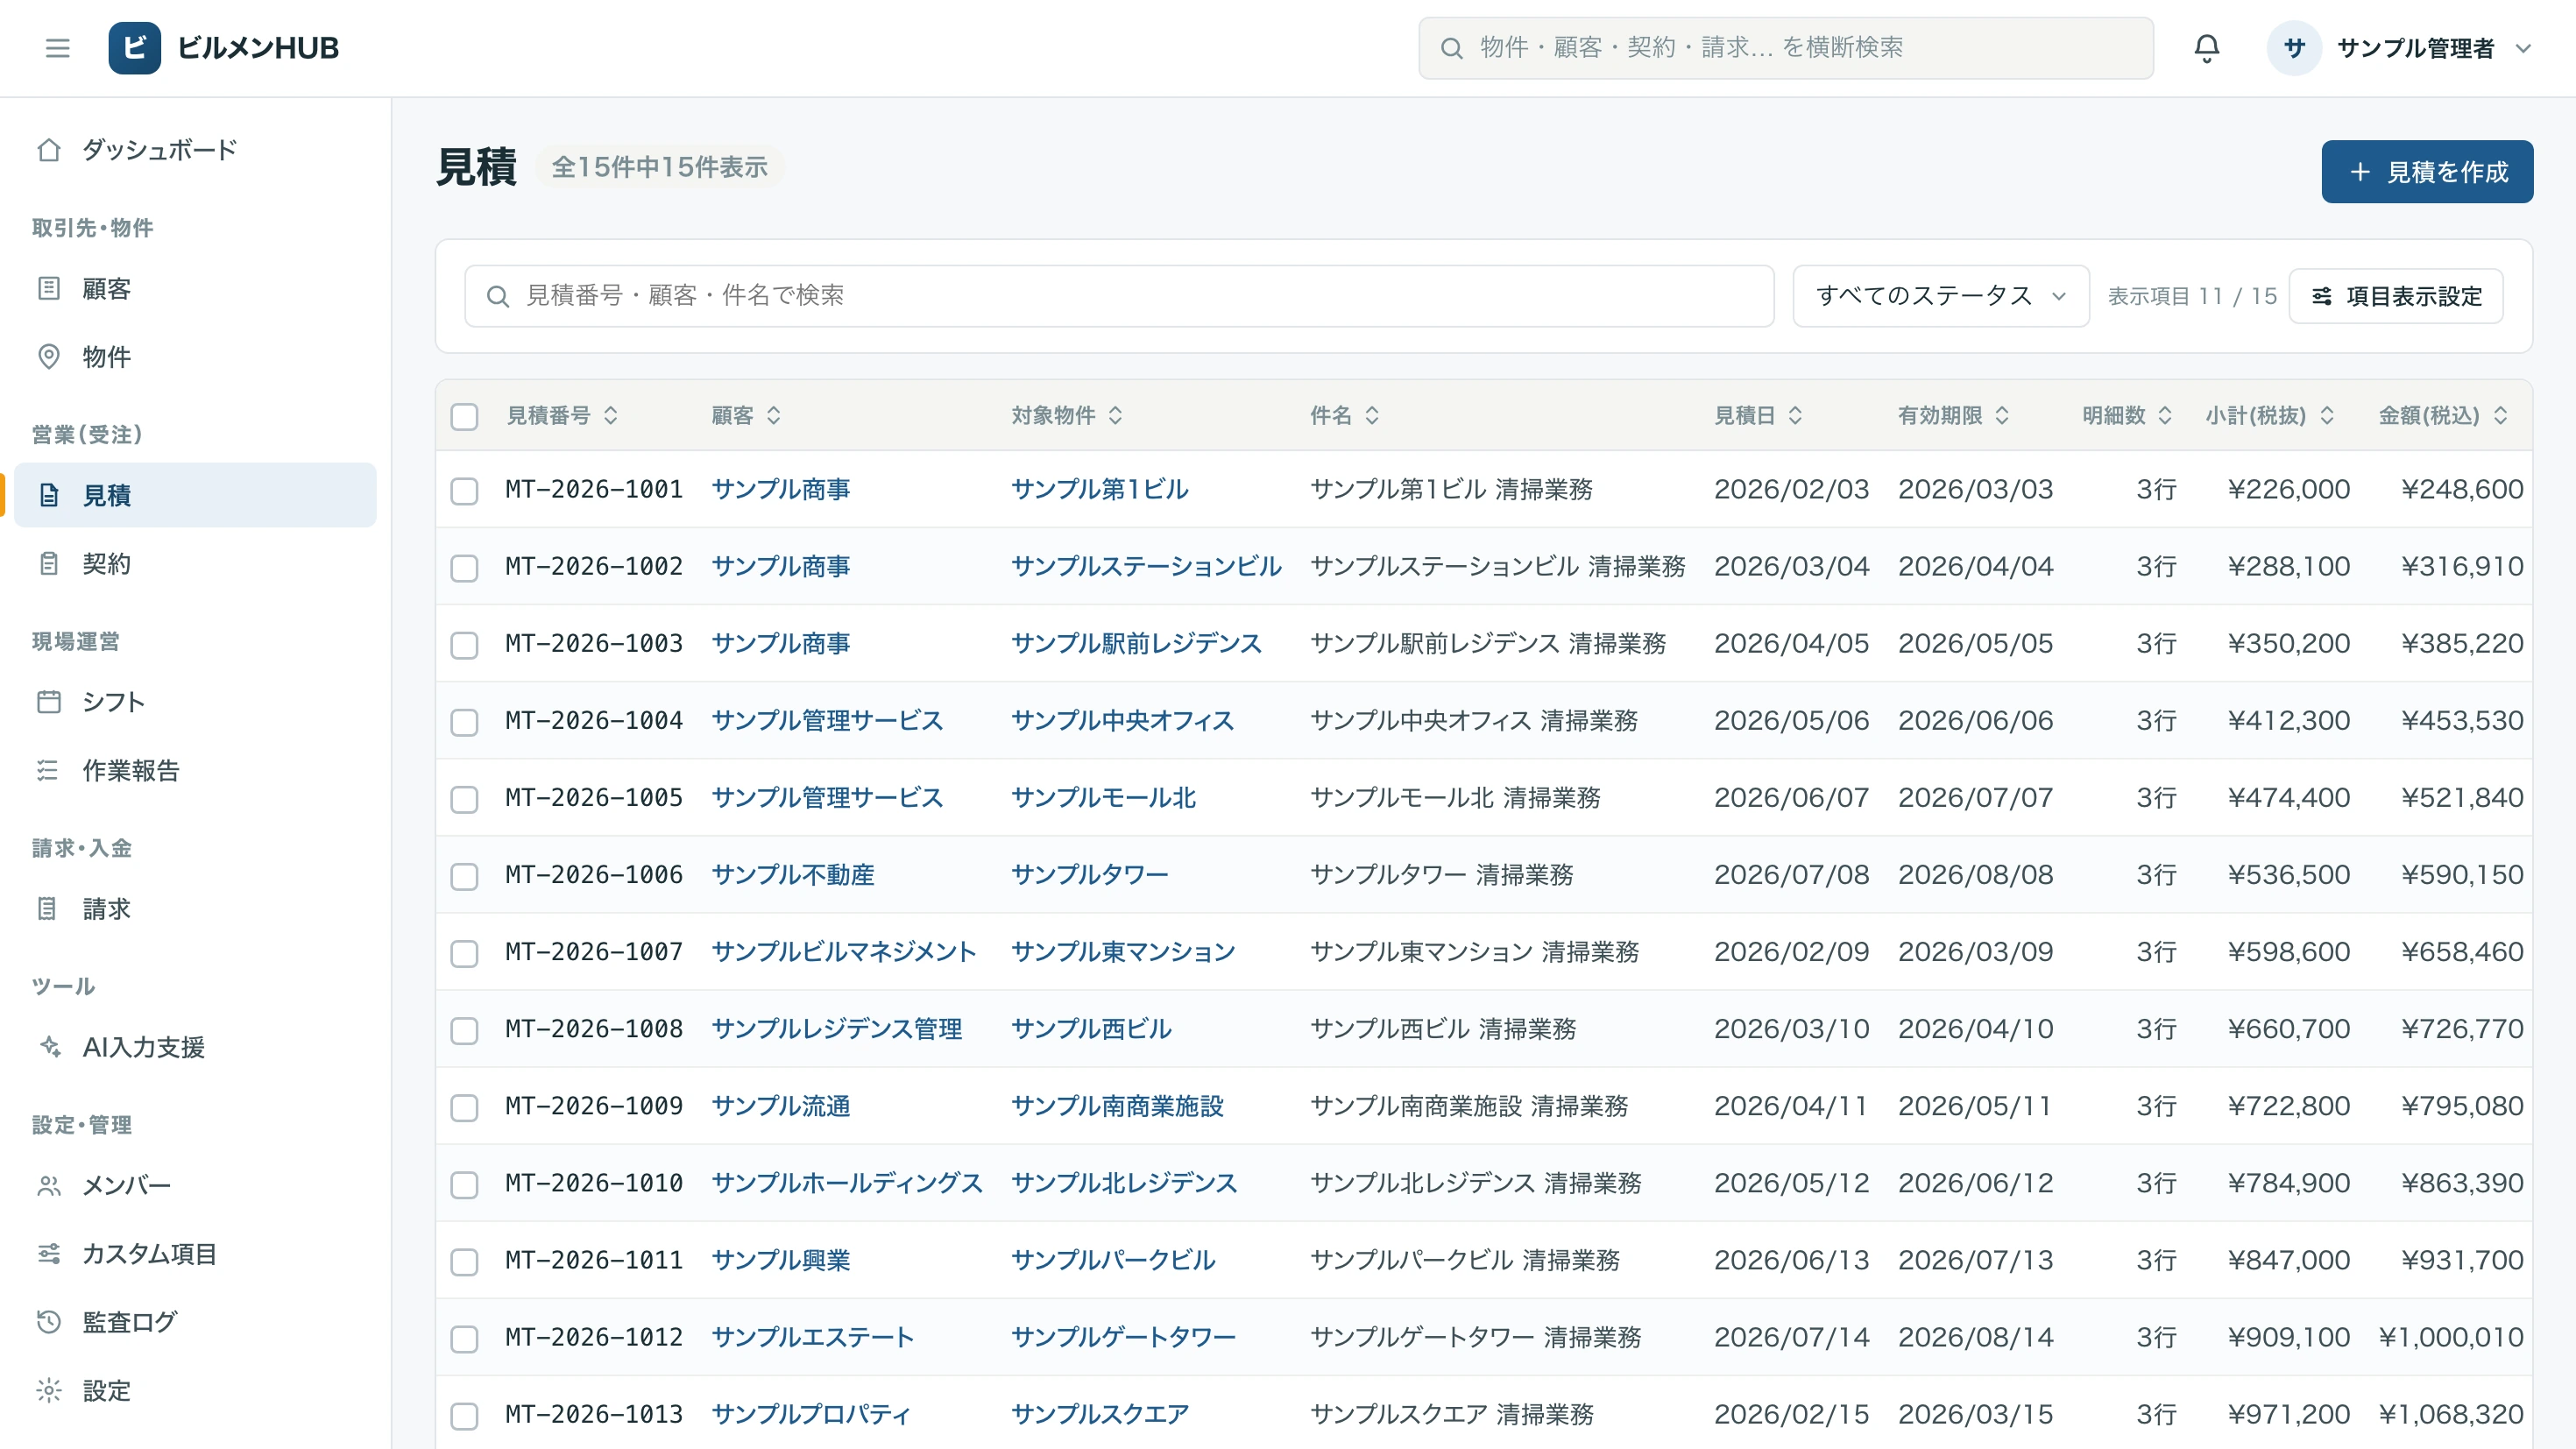Click the ビルメンHUB logo icon
The image size is (2576, 1449).
134,48
